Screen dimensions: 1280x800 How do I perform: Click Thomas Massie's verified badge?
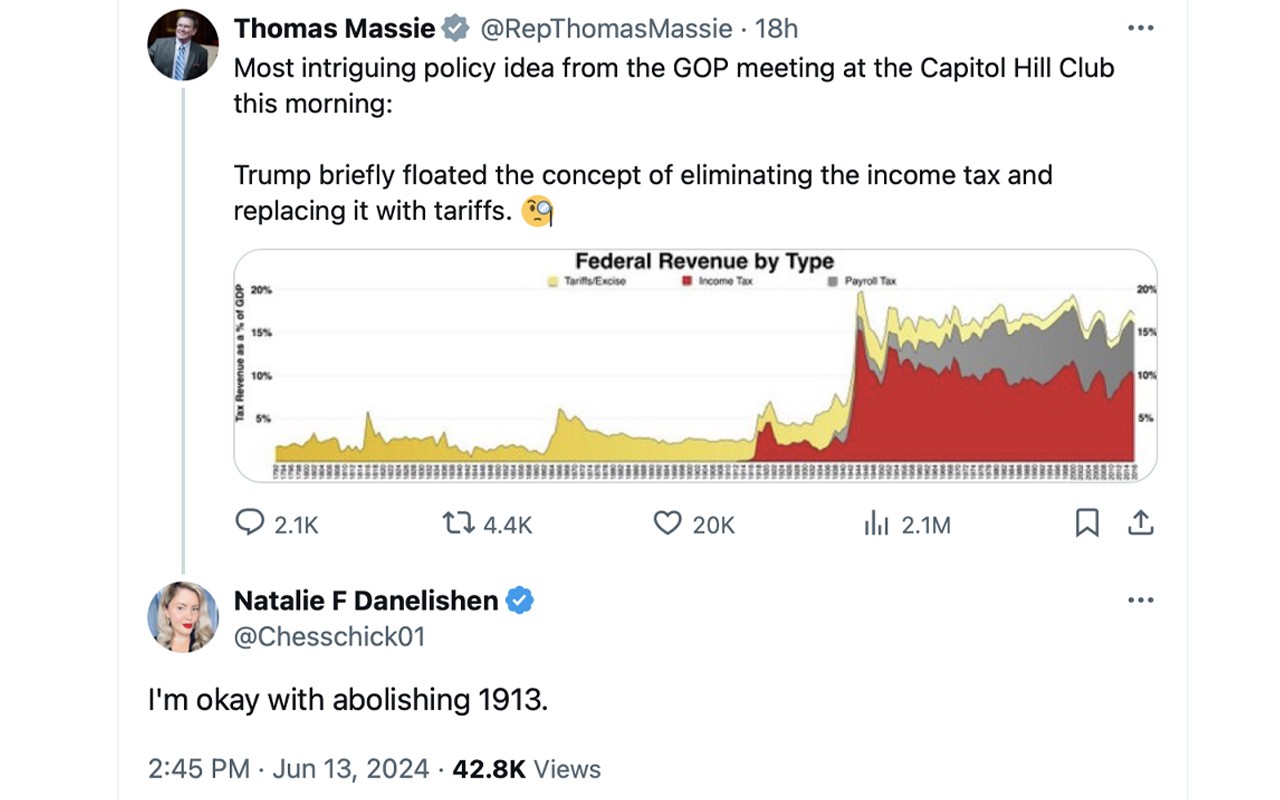point(455,29)
